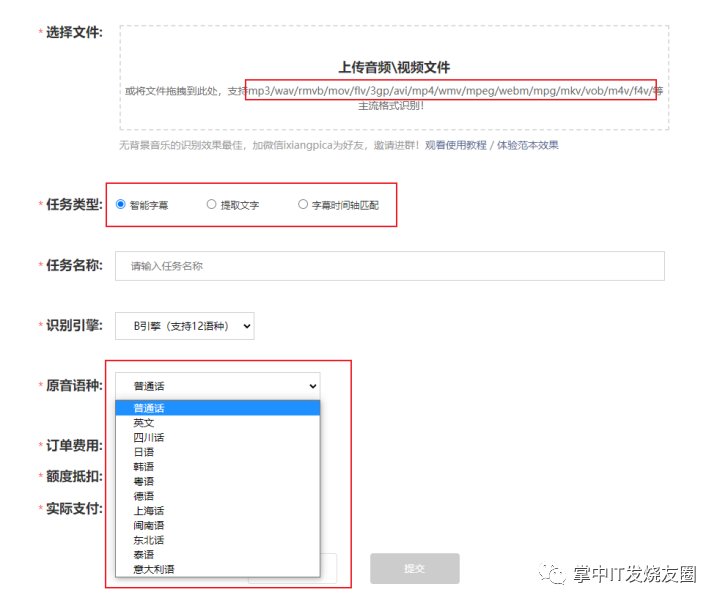Choose 东北话 in the language list
This screenshot has width=720, height=606.
tap(218, 540)
